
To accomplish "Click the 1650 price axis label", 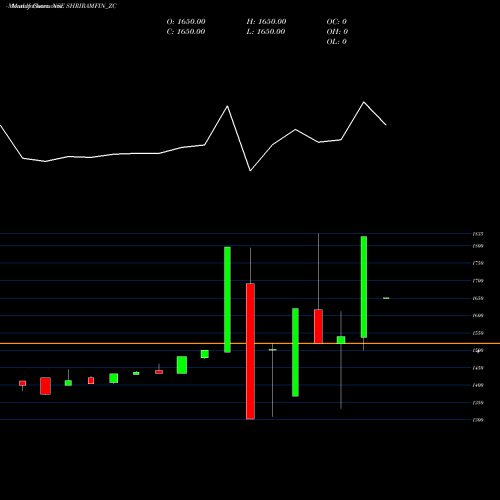I will 478,298.
